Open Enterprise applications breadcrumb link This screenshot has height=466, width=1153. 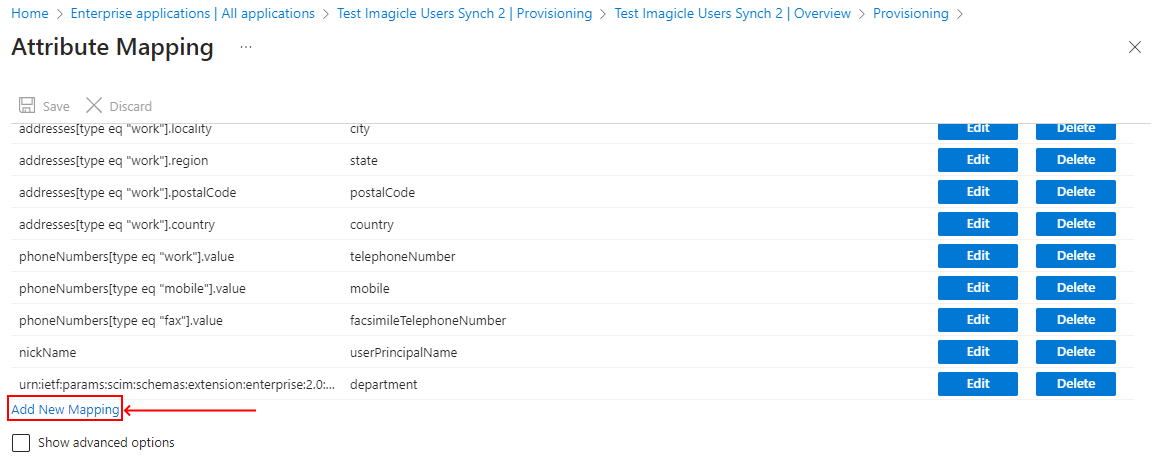coord(192,14)
